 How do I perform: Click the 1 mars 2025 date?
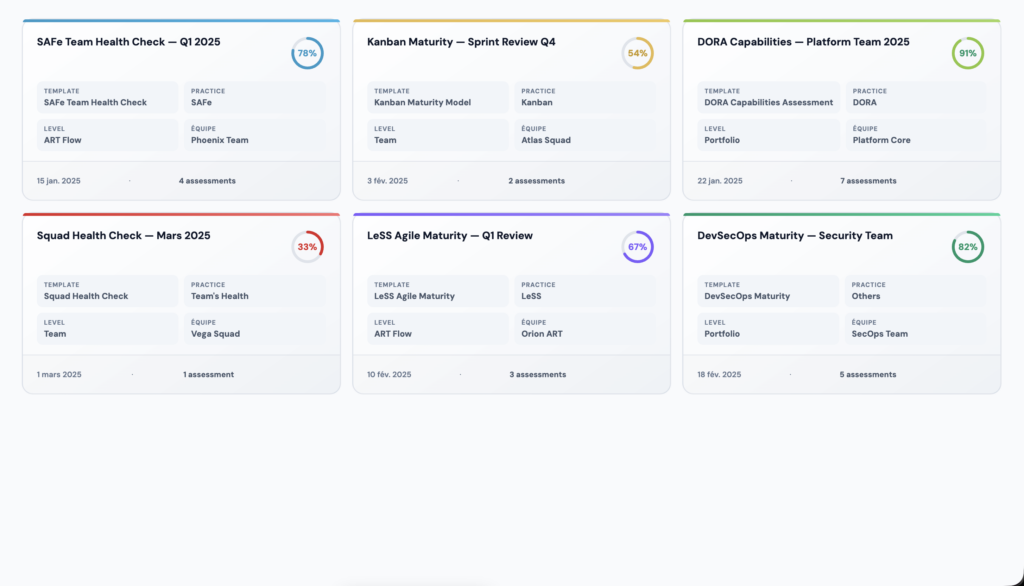(x=59, y=375)
